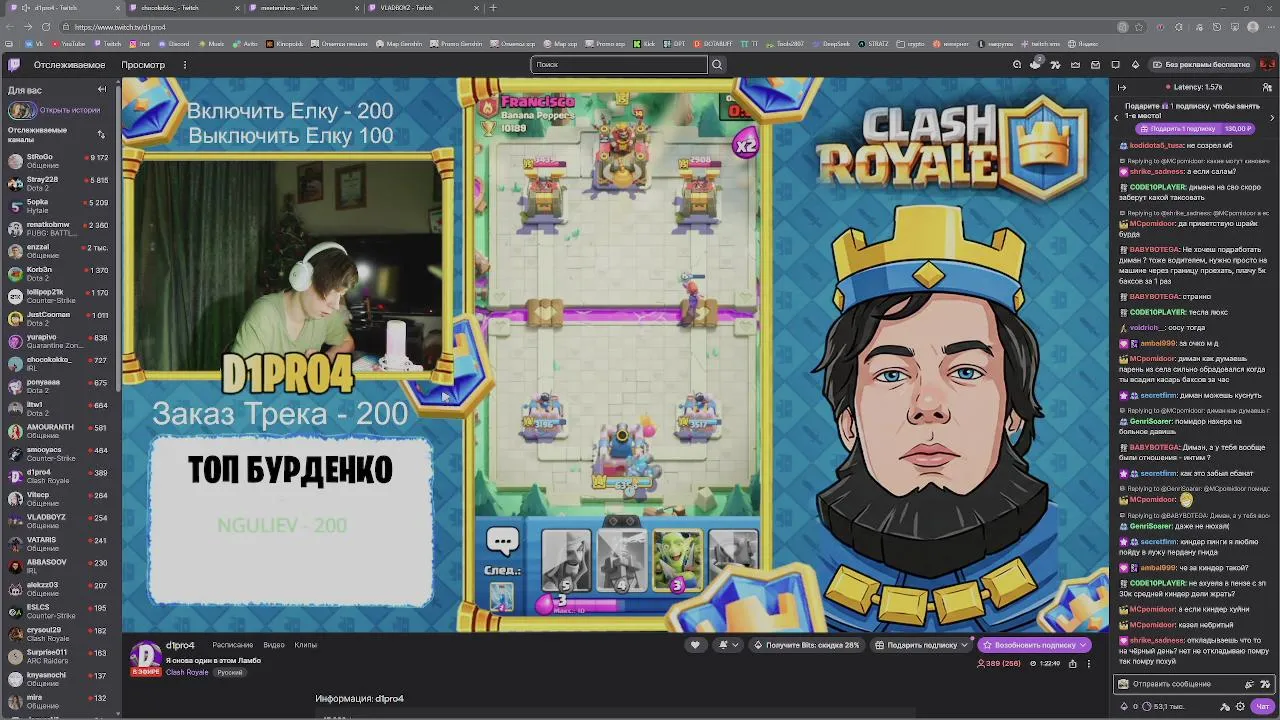Sort the followed channels list
Screen dimensions: 1280x720
[x=101, y=134]
